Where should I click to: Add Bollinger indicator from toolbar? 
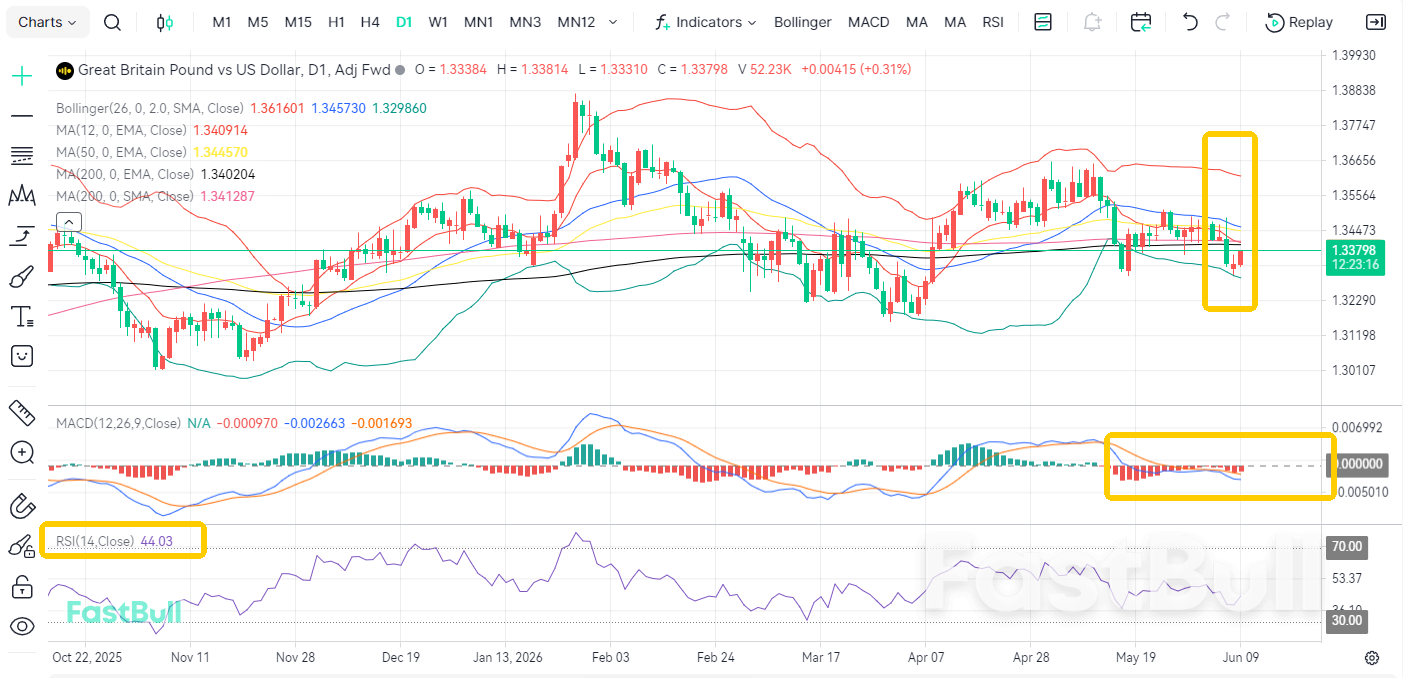click(803, 22)
